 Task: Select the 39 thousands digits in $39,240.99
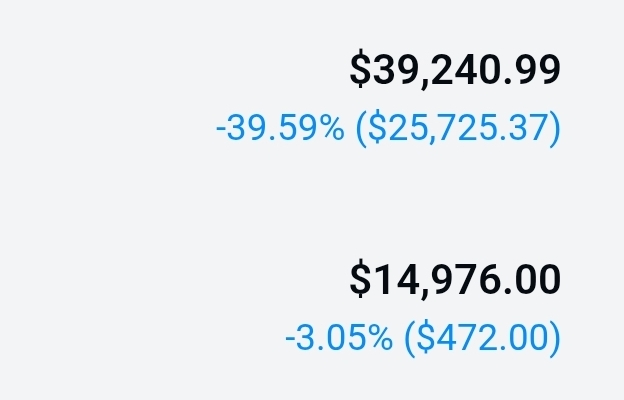point(390,70)
